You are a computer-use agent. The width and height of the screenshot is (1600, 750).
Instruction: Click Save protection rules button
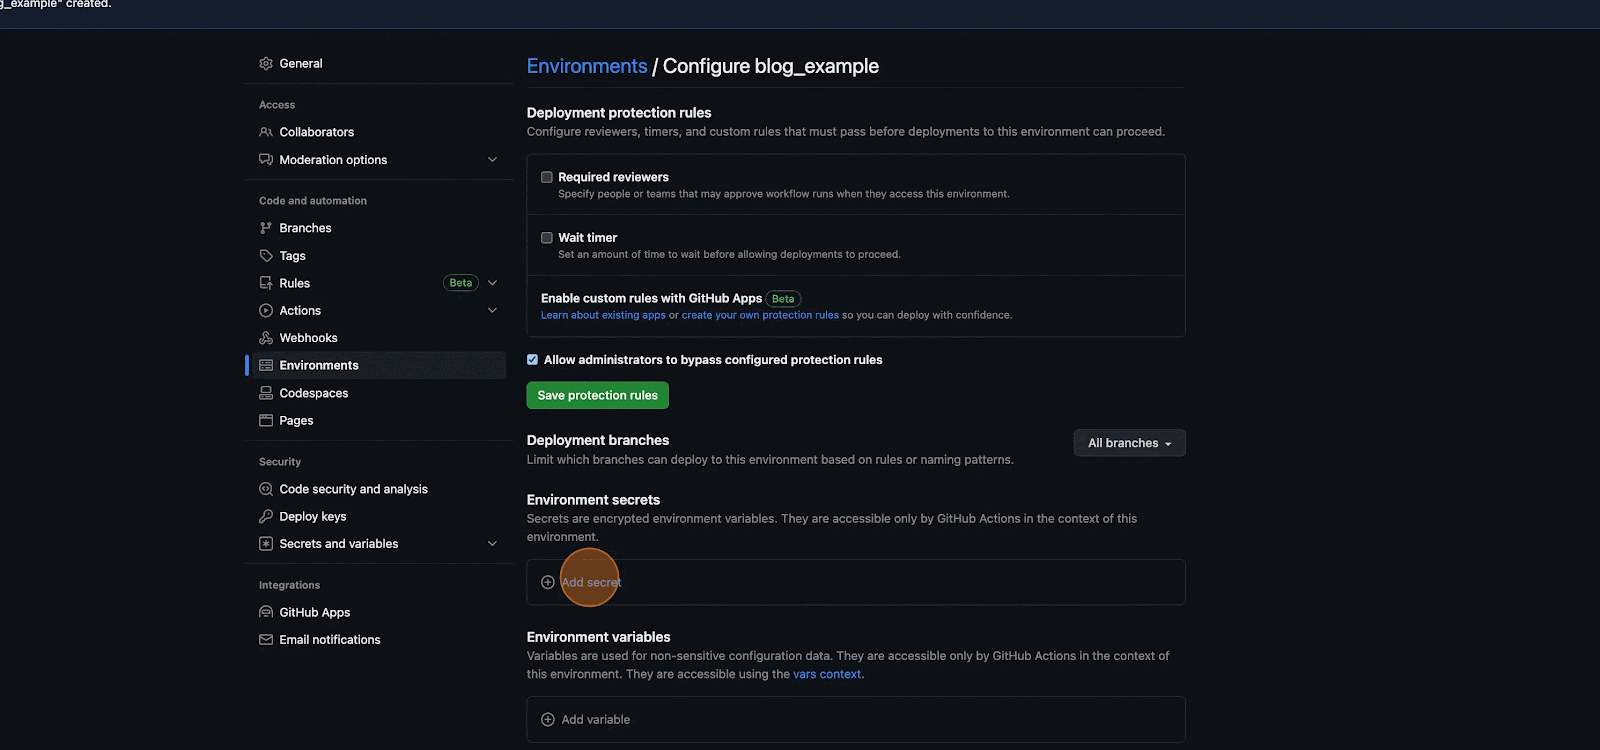coord(598,395)
